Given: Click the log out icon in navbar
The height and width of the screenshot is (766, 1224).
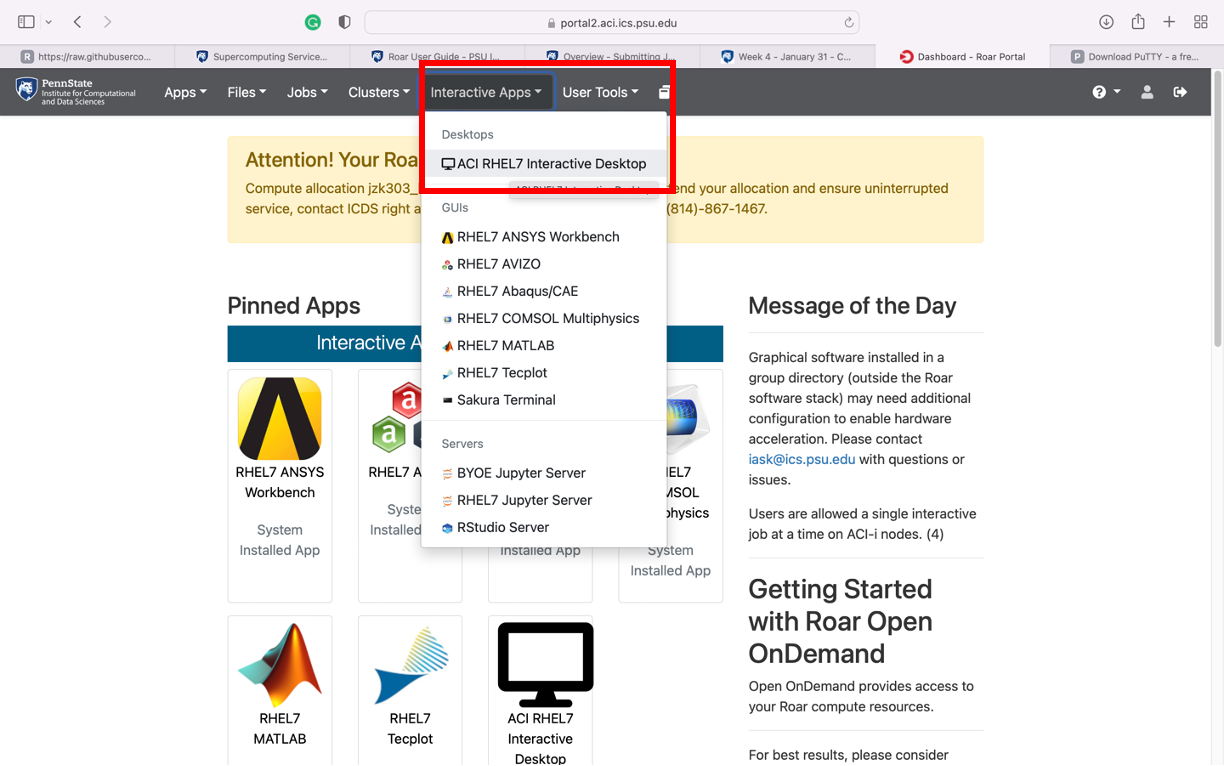Looking at the screenshot, I should pyautogui.click(x=1180, y=92).
